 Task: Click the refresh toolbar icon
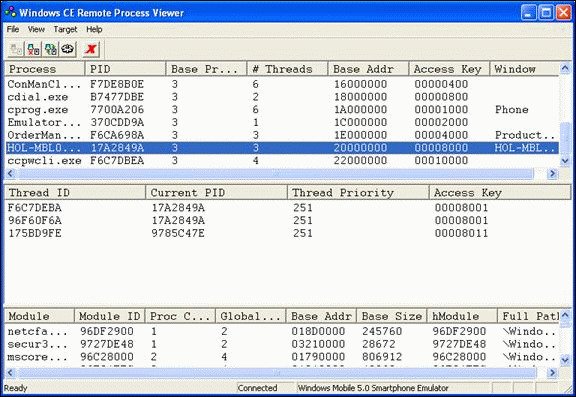click(68, 49)
